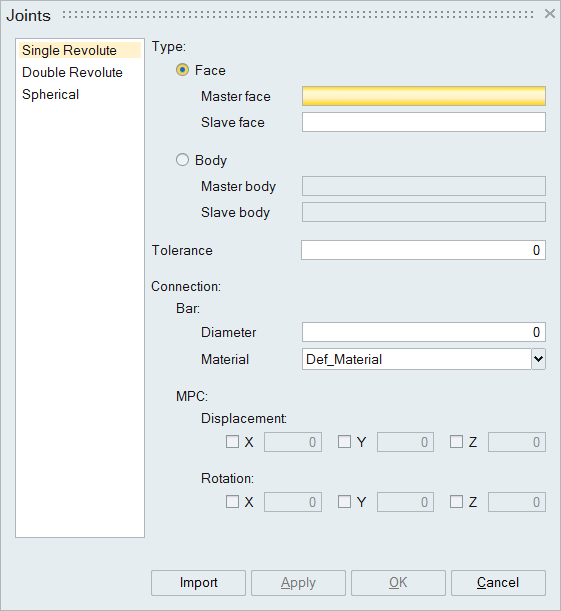Open the Material dropdown arrow
Image resolution: width=561 pixels, height=611 pixels.
click(x=538, y=359)
